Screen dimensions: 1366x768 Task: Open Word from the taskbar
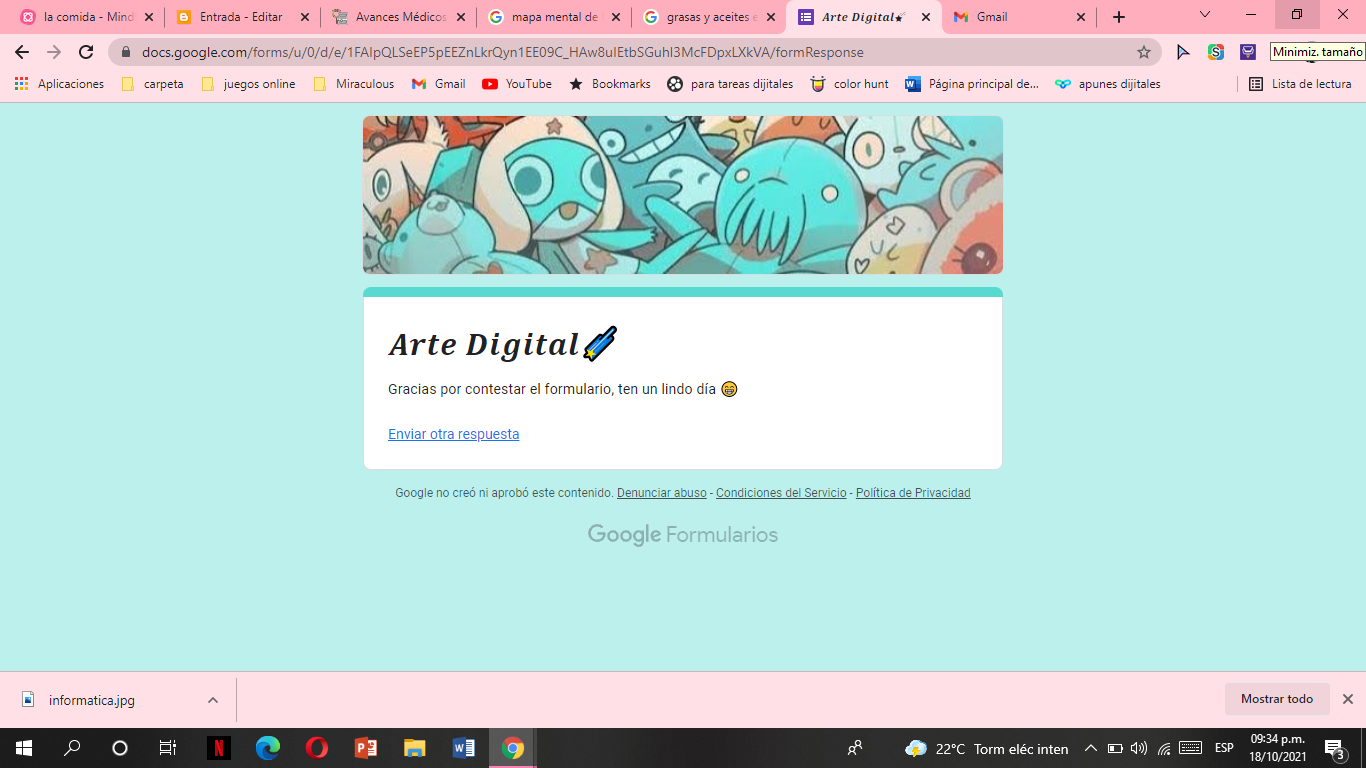[464, 748]
